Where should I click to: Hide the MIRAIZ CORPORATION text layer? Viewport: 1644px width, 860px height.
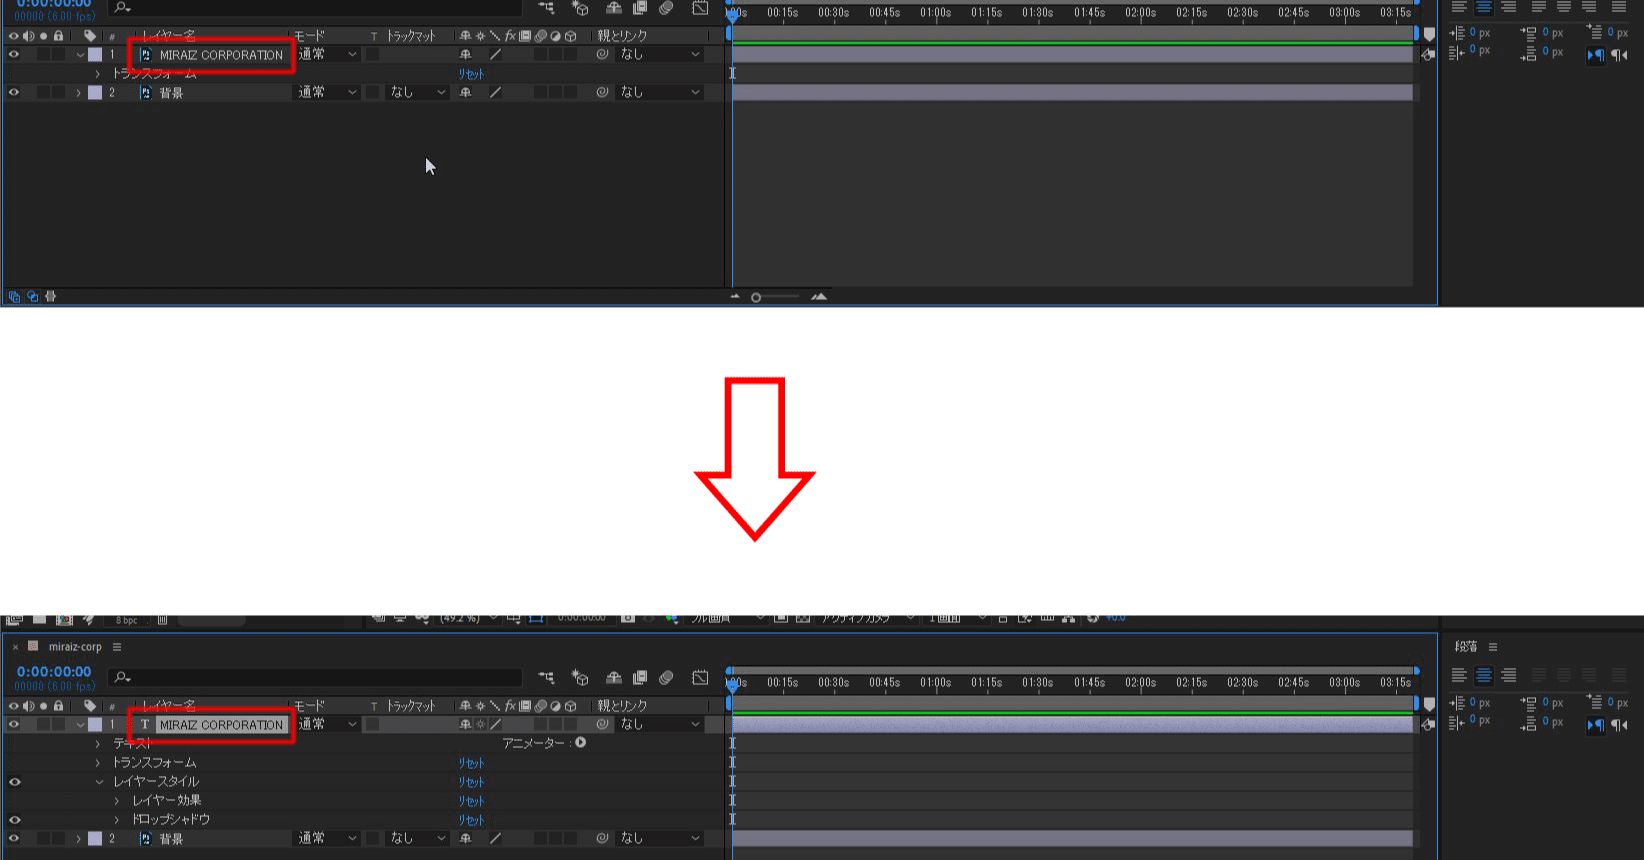pyautogui.click(x=14, y=725)
